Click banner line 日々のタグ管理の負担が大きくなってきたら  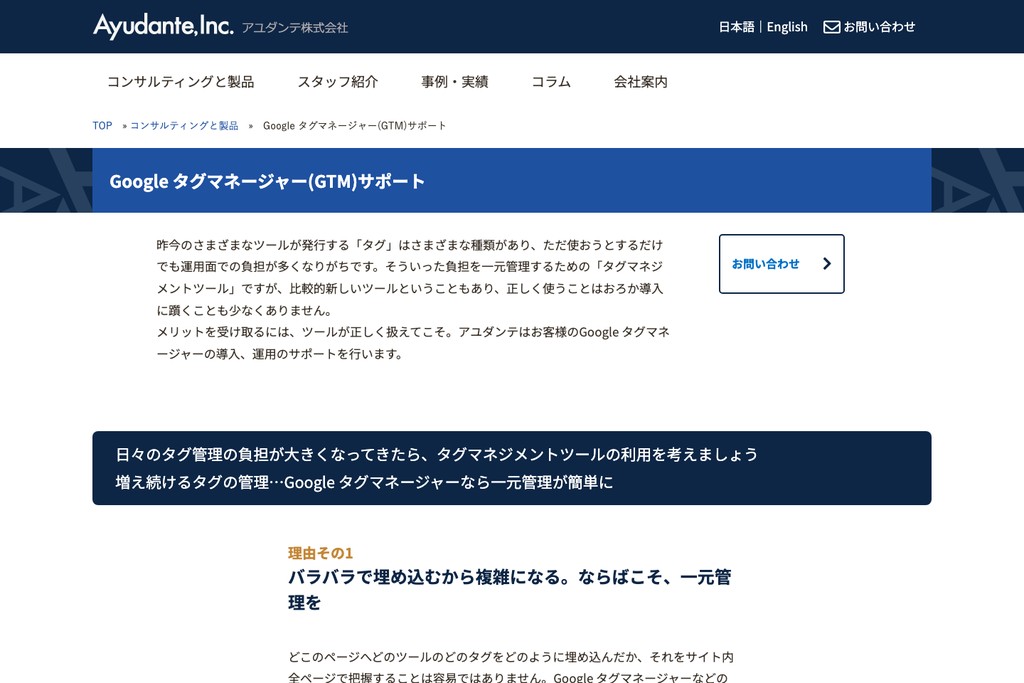pyautogui.click(x=437, y=454)
